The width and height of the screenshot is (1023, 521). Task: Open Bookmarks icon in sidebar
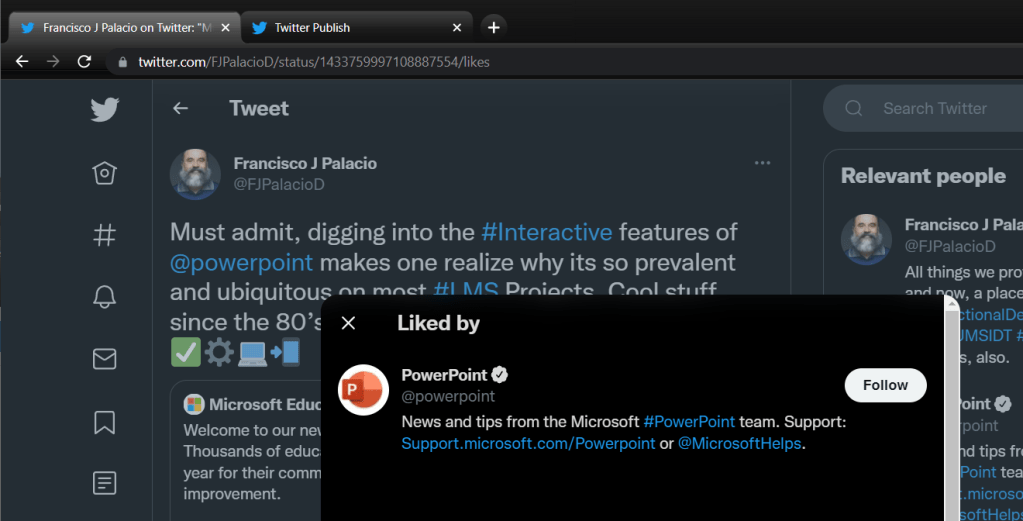[104, 422]
